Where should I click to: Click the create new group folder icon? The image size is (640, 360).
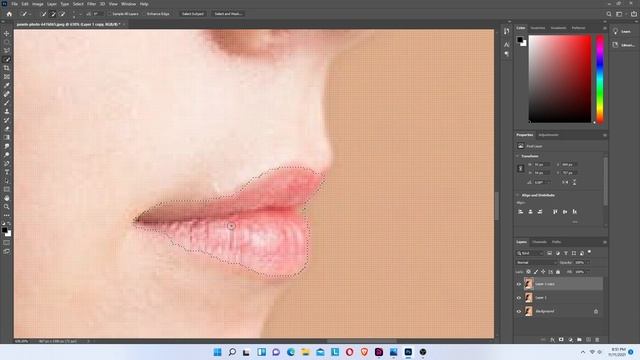579,340
